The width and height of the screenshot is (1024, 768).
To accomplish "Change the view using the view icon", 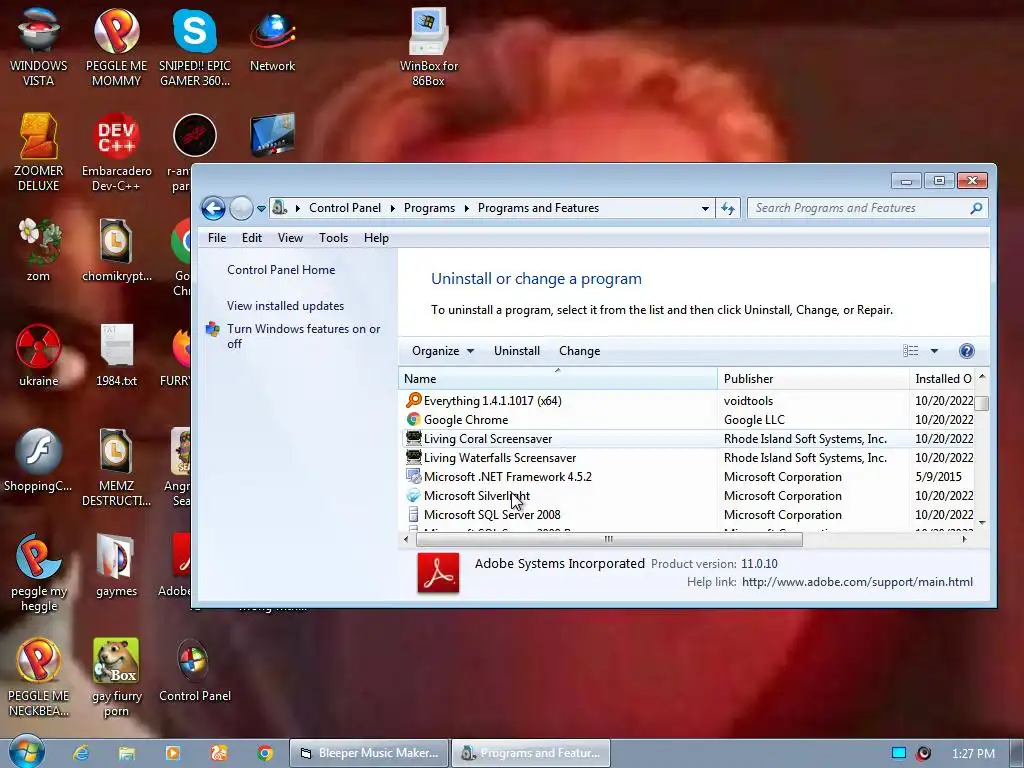I will point(910,351).
